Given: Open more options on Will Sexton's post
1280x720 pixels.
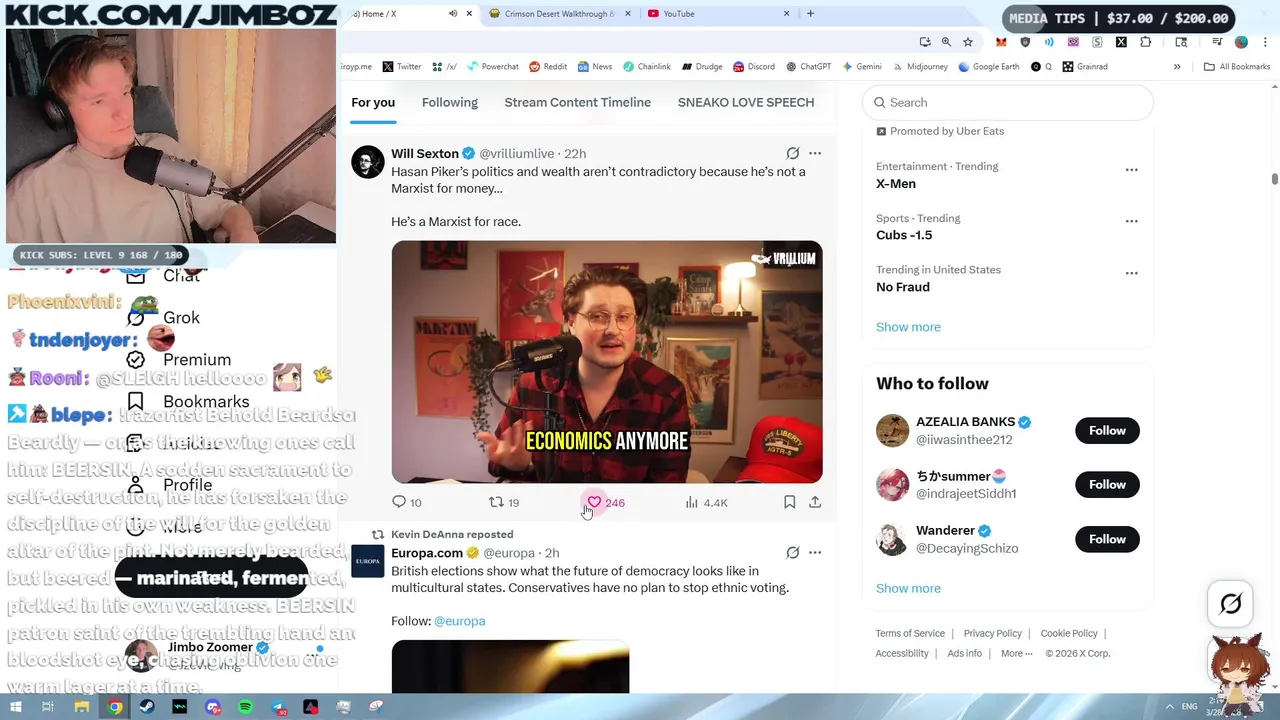Looking at the screenshot, I should click(815, 153).
